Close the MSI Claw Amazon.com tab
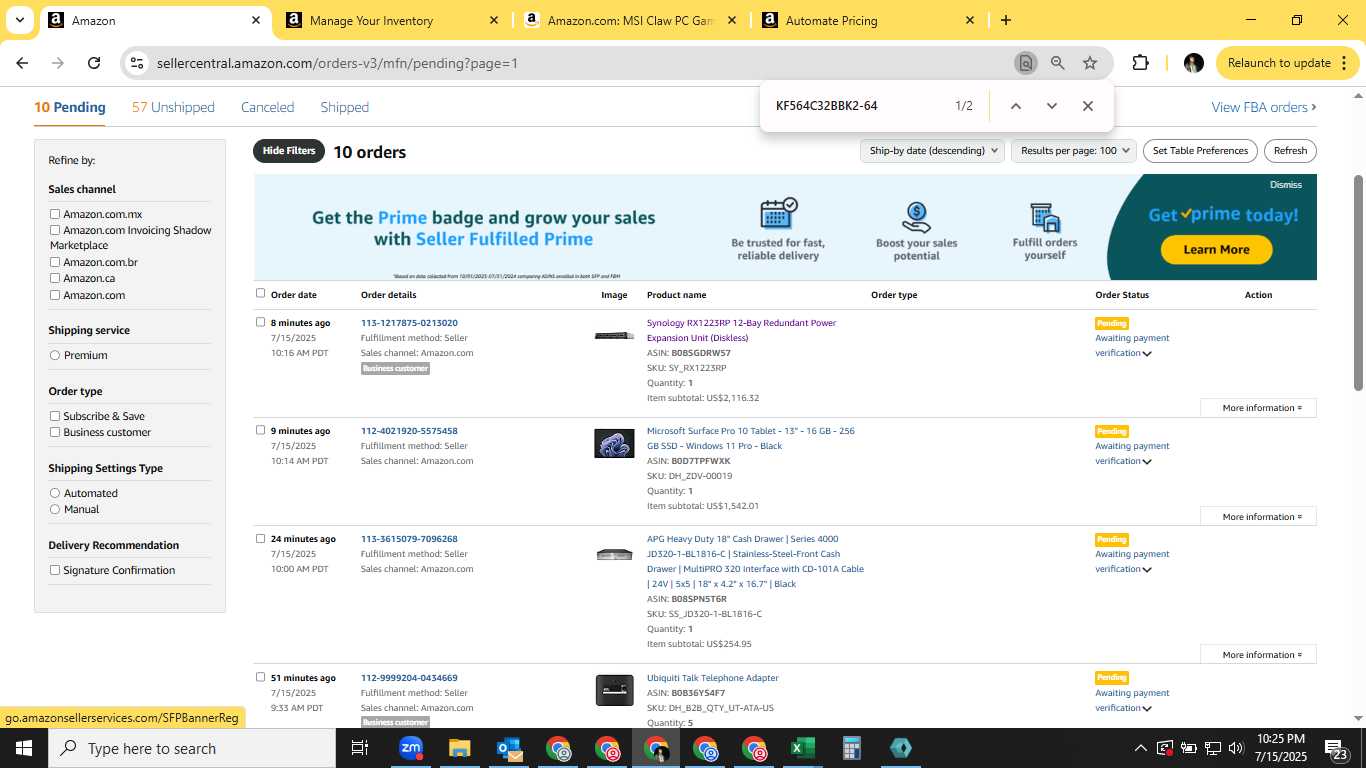 tap(732, 20)
